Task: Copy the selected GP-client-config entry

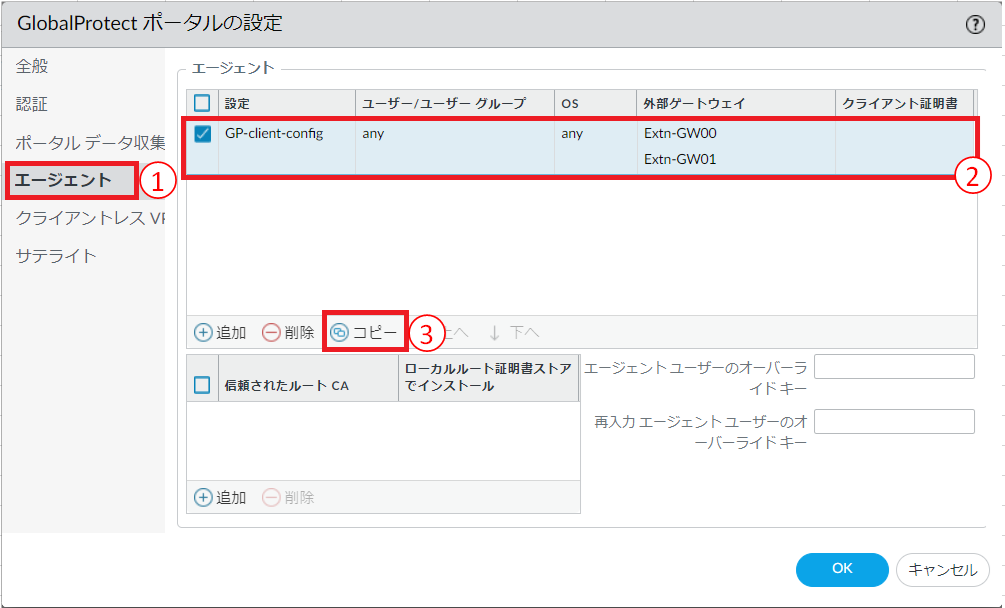Action: pyautogui.click(x=365, y=333)
